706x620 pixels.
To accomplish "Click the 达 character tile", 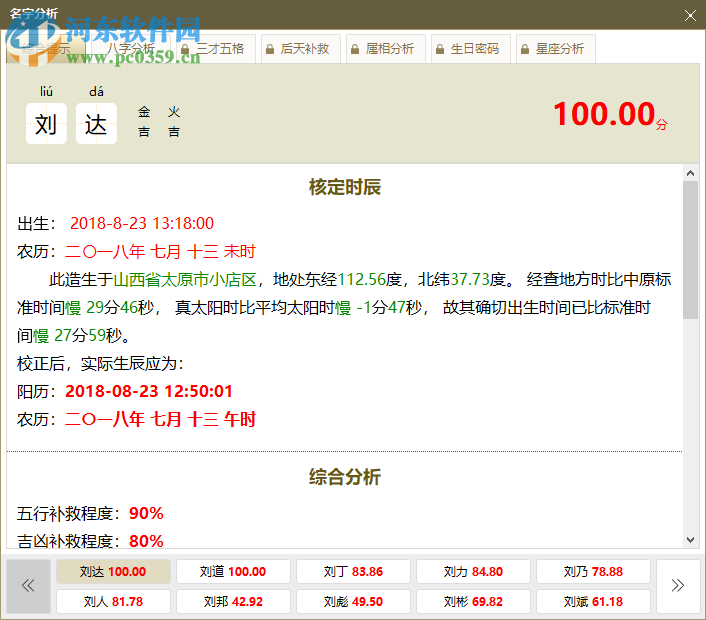I will click(x=96, y=123).
